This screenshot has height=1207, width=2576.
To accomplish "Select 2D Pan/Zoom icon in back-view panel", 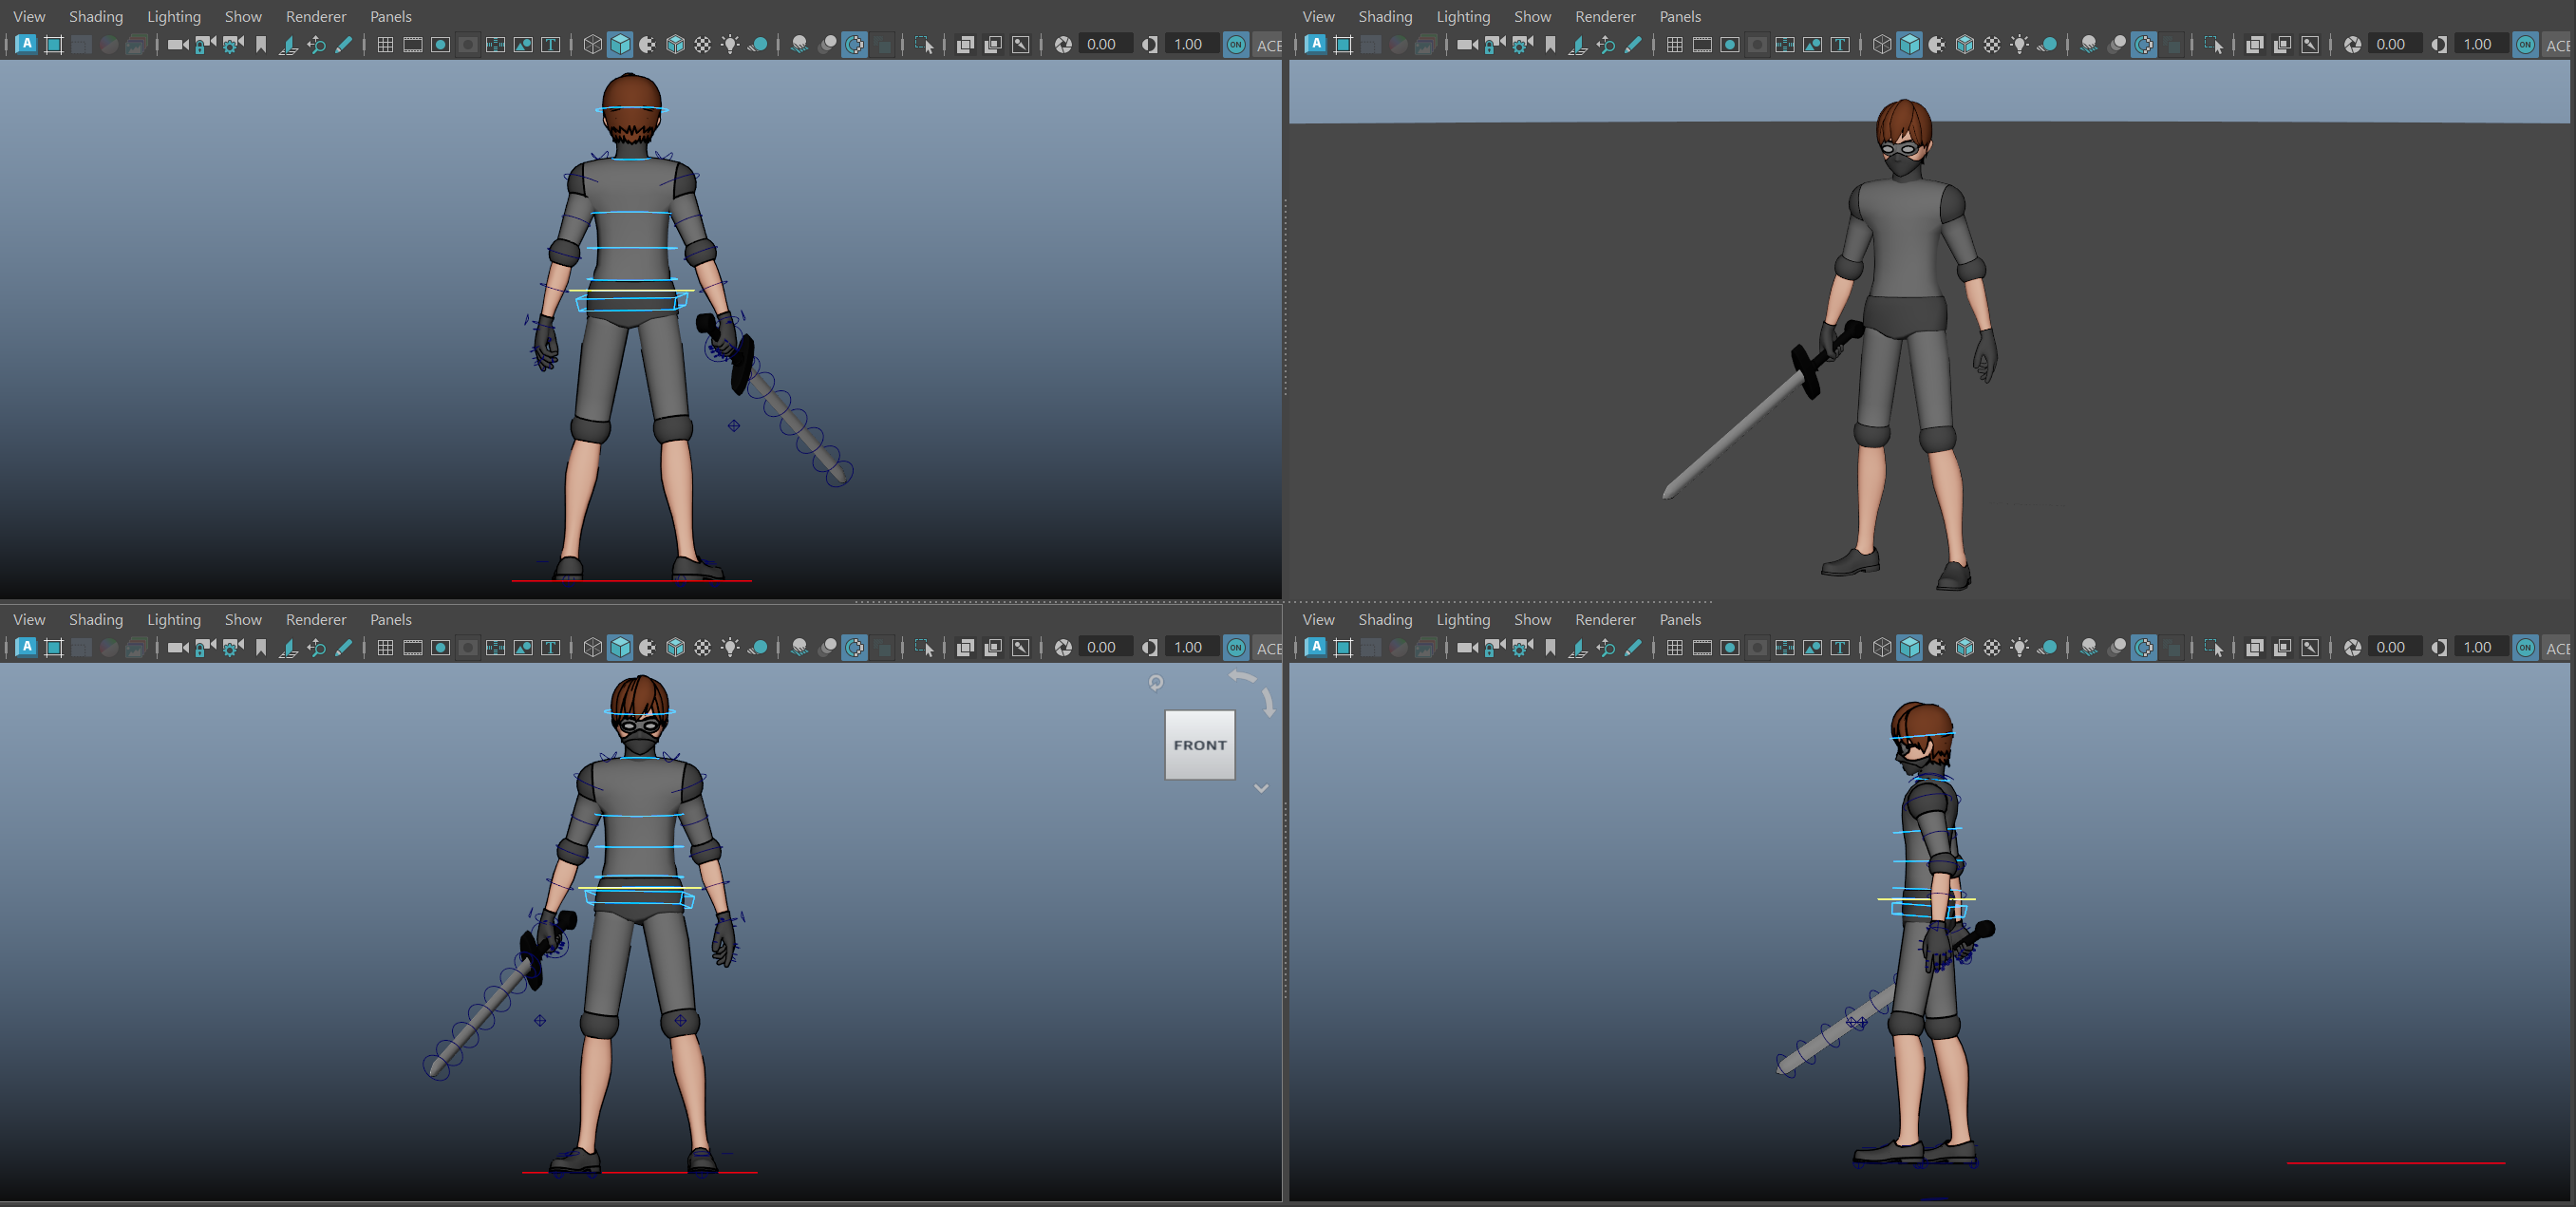I will pos(316,45).
